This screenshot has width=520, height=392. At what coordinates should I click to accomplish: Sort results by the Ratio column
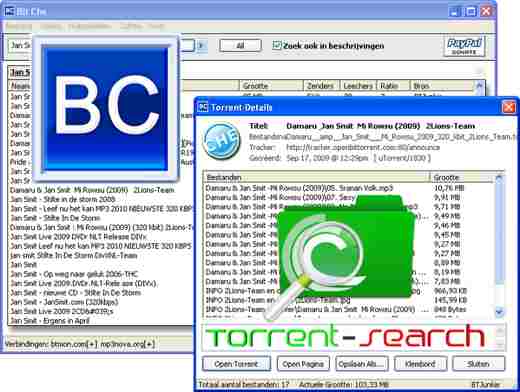pos(393,86)
